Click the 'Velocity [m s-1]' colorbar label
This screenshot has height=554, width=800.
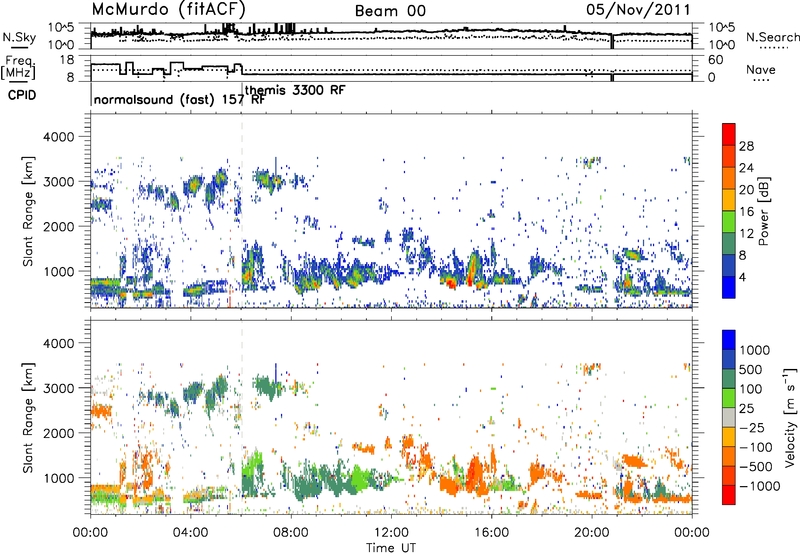[x=790, y=417]
